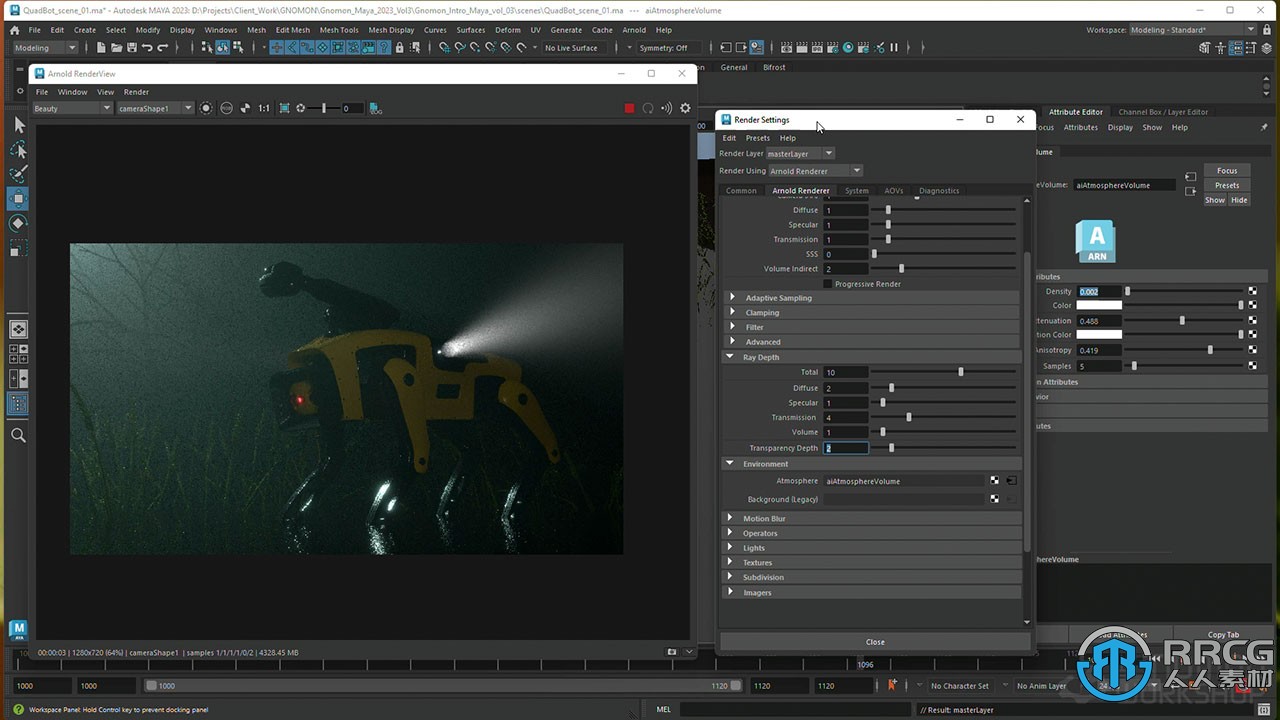
Task: Click the Open Scene folder icon
Action: tap(117, 47)
